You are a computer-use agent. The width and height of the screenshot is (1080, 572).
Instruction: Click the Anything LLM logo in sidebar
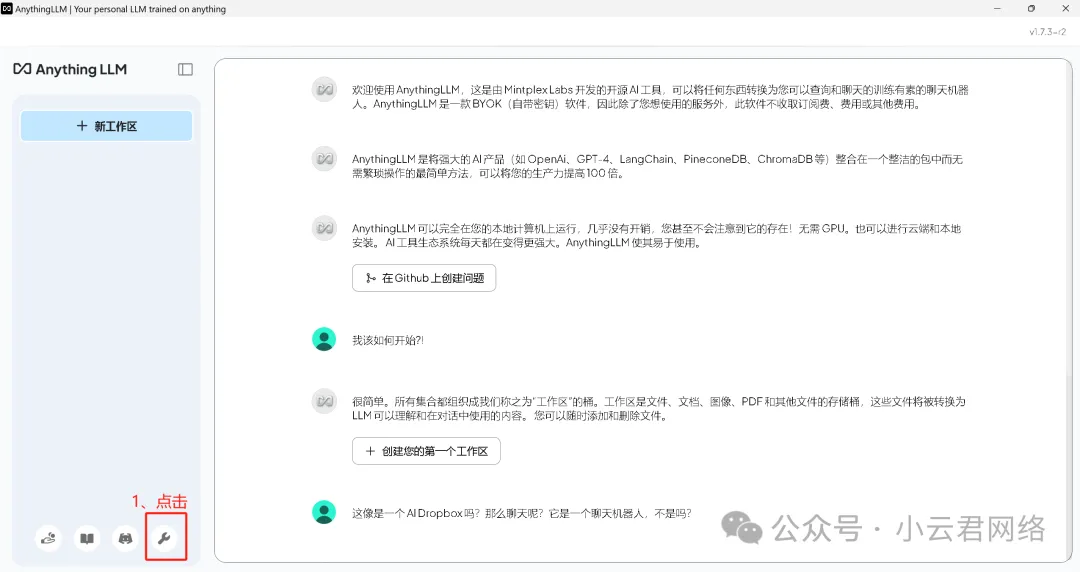point(70,69)
